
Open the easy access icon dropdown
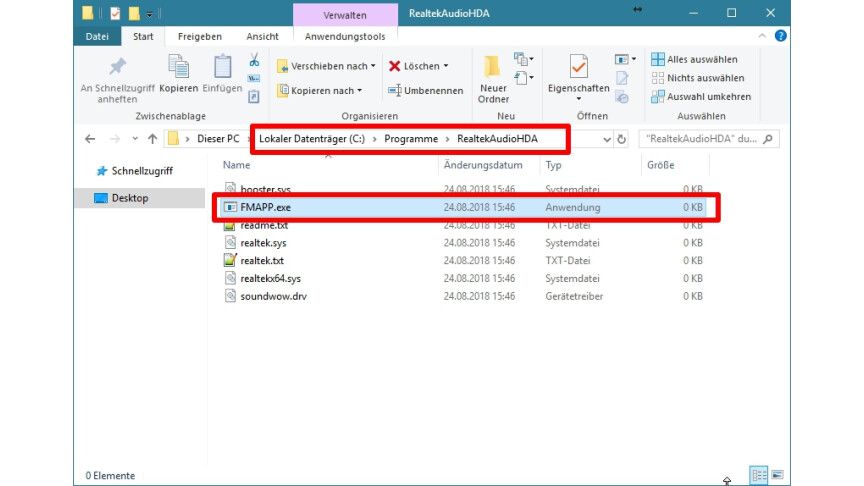tap(523, 78)
